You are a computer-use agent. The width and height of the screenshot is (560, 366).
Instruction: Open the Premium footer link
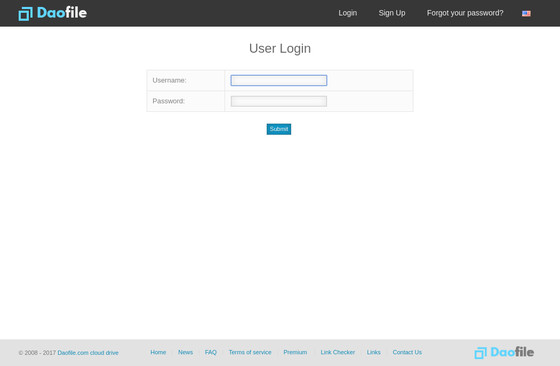coord(295,352)
